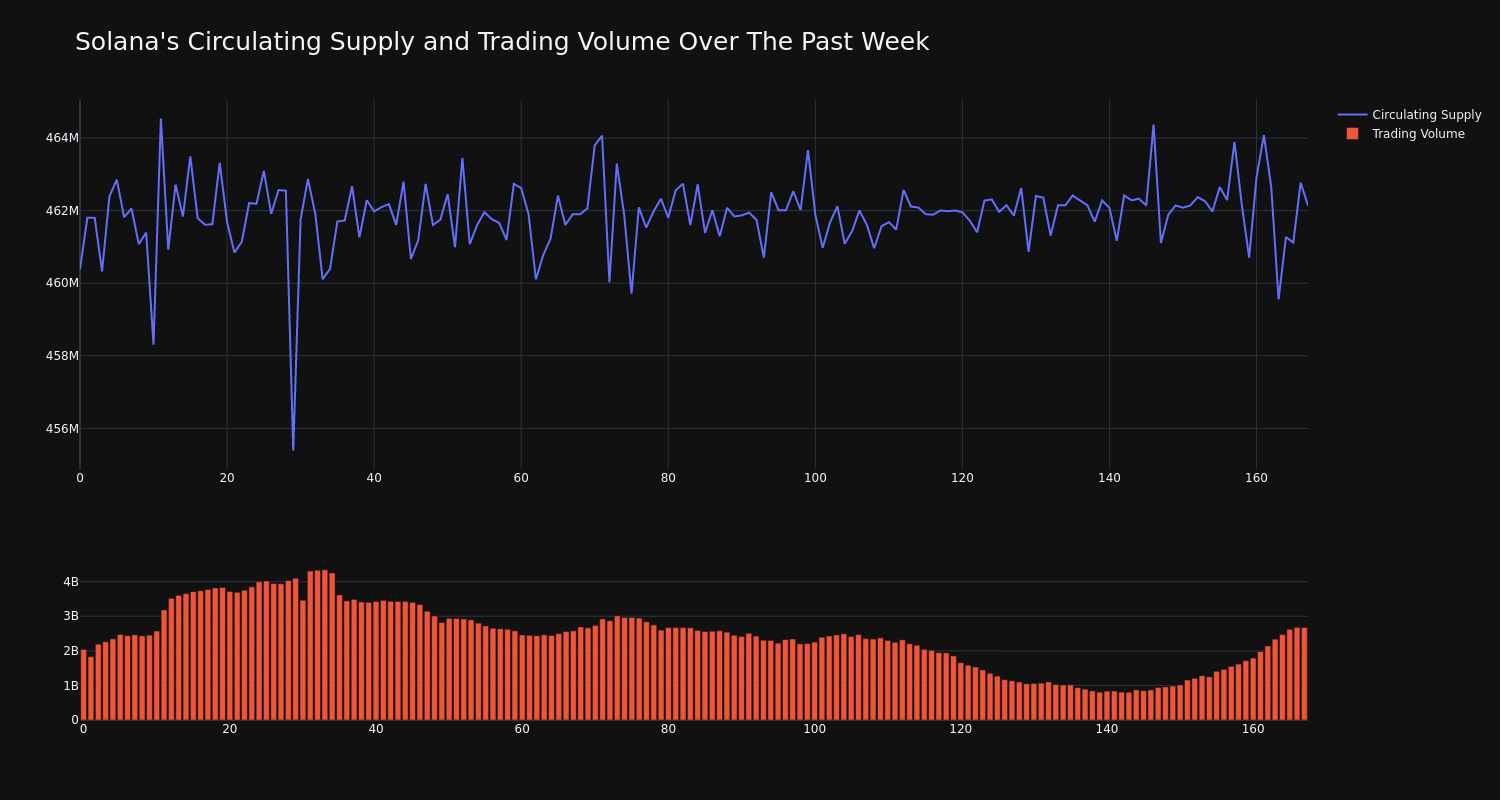Click the x-axis 100 label under the volume chart
The image size is (1500, 800).
pos(815,729)
